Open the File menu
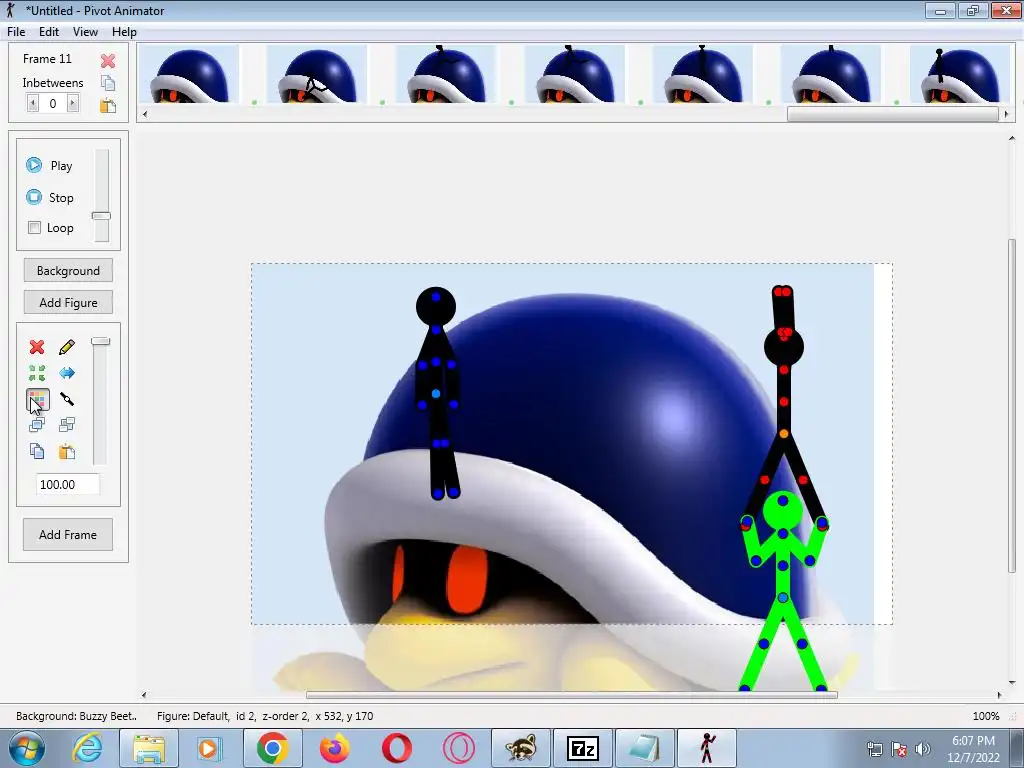 (16, 31)
